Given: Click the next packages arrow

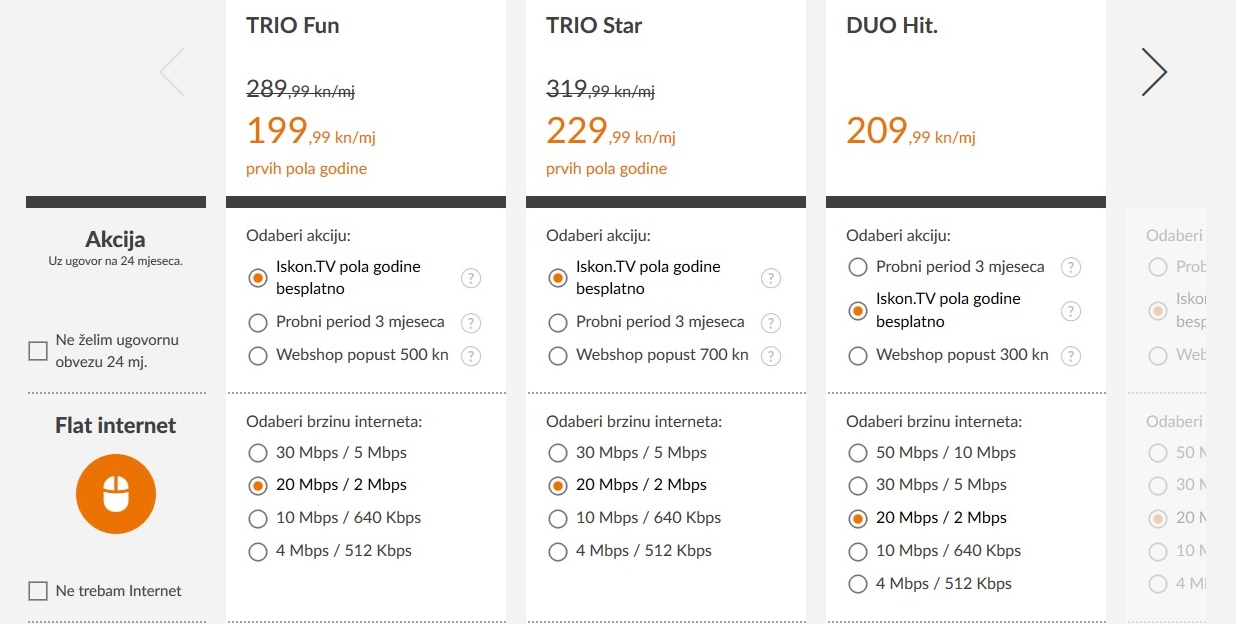Looking at the screenshot, I should tap(1154, 72).
